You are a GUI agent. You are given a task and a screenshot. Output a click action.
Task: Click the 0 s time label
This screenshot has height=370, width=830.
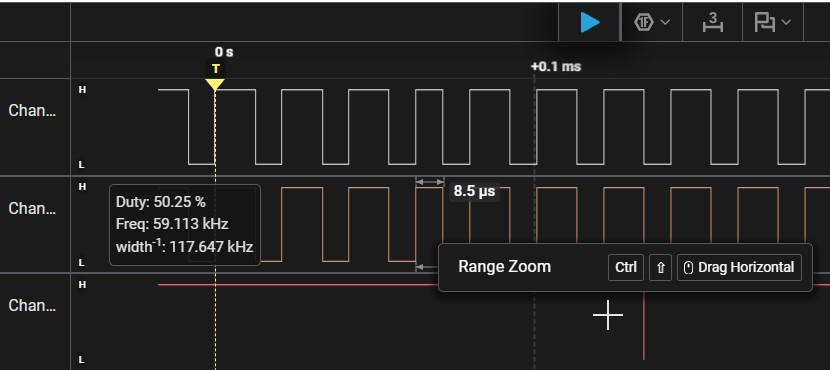click(224, 52)
